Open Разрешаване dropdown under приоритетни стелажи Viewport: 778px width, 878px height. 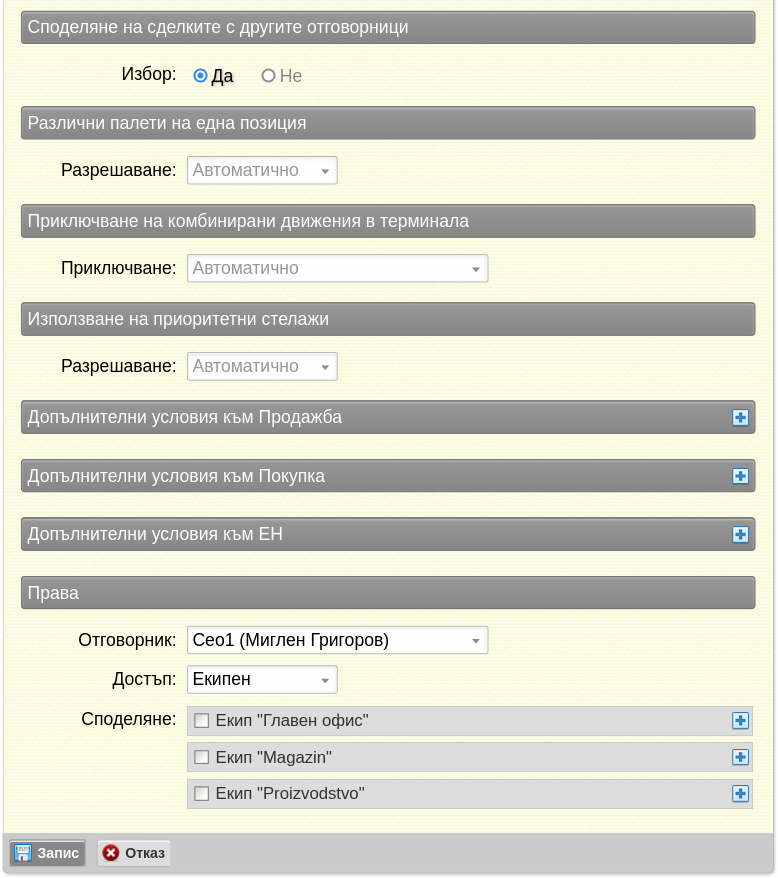coord(262,366)
